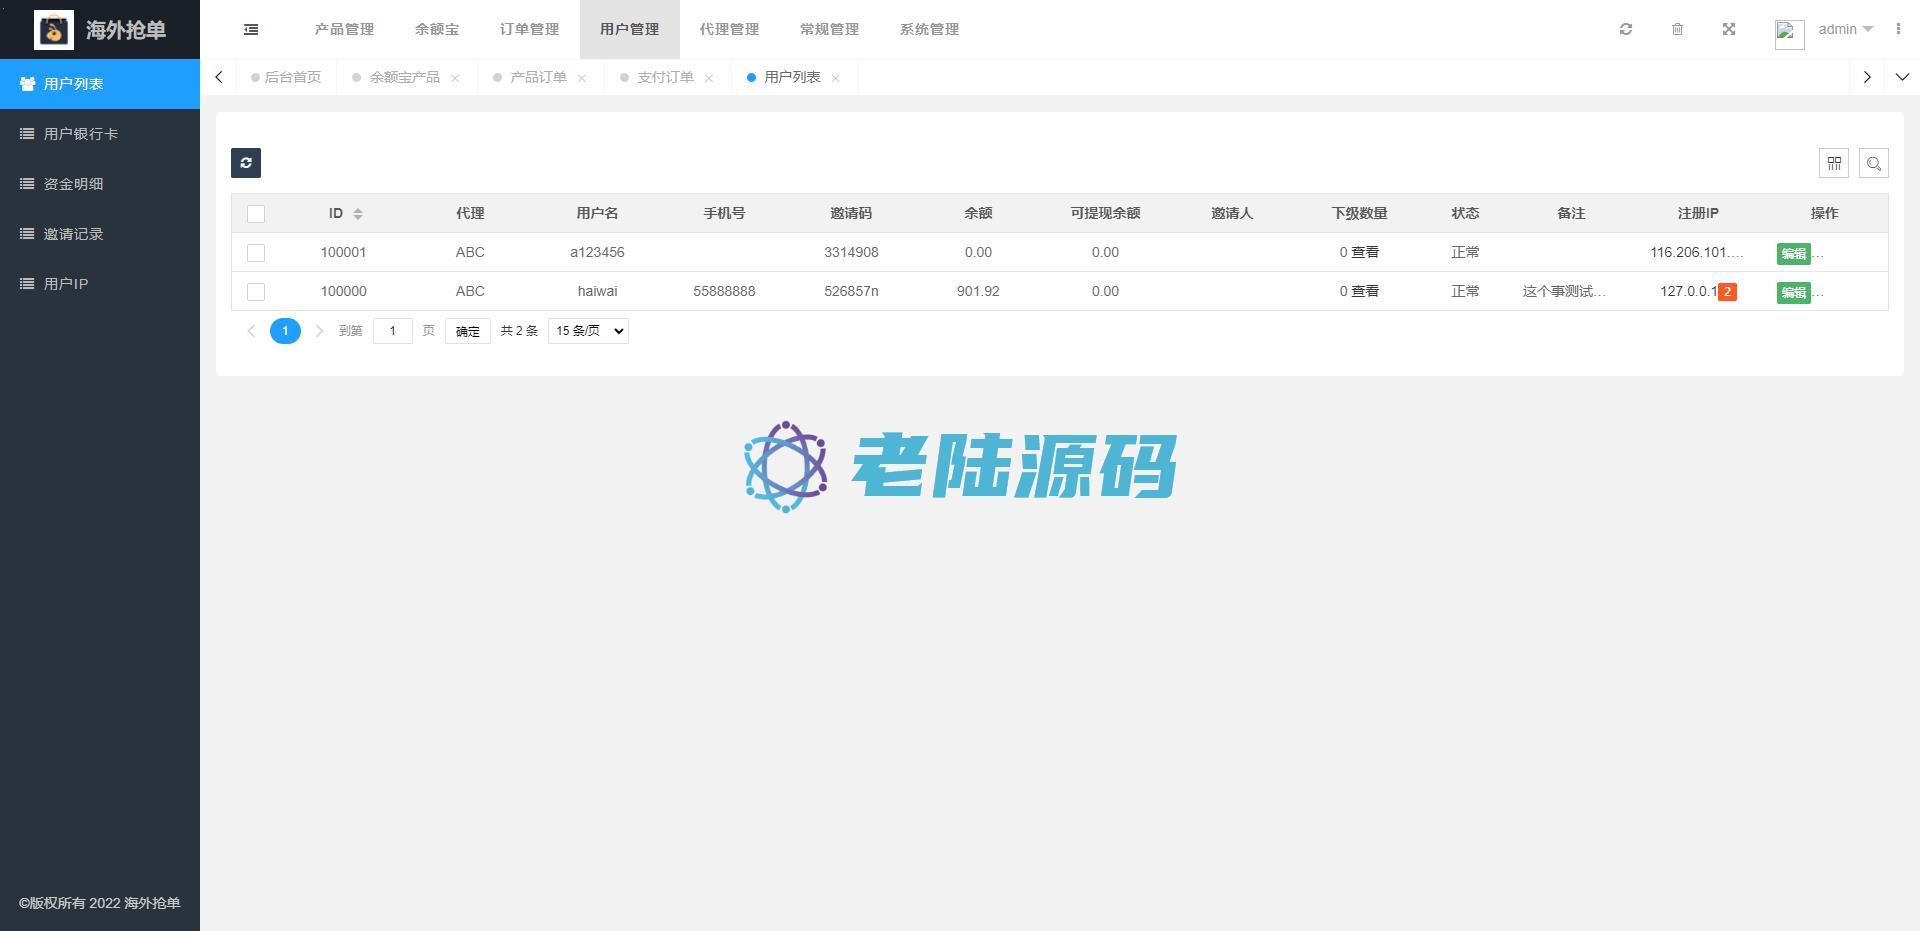Open the 15 条/页 page size dropdown

point(588,331)
